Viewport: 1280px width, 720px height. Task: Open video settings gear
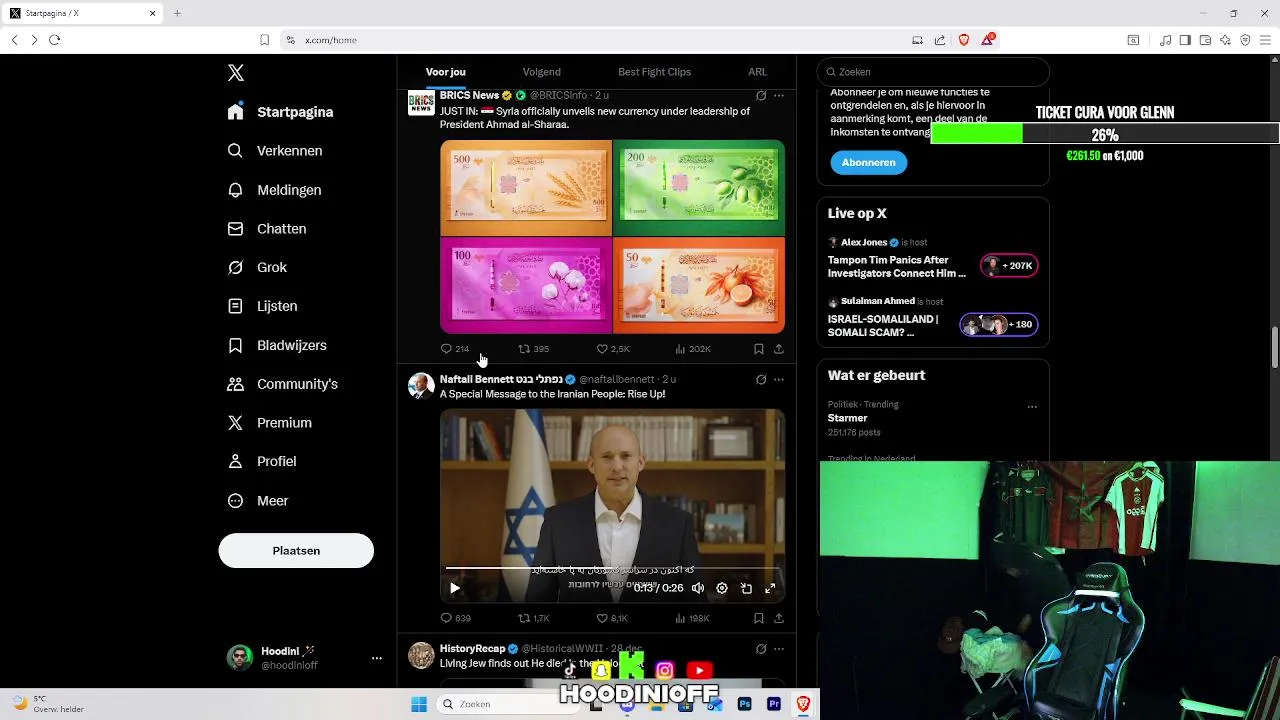point(722,588)
